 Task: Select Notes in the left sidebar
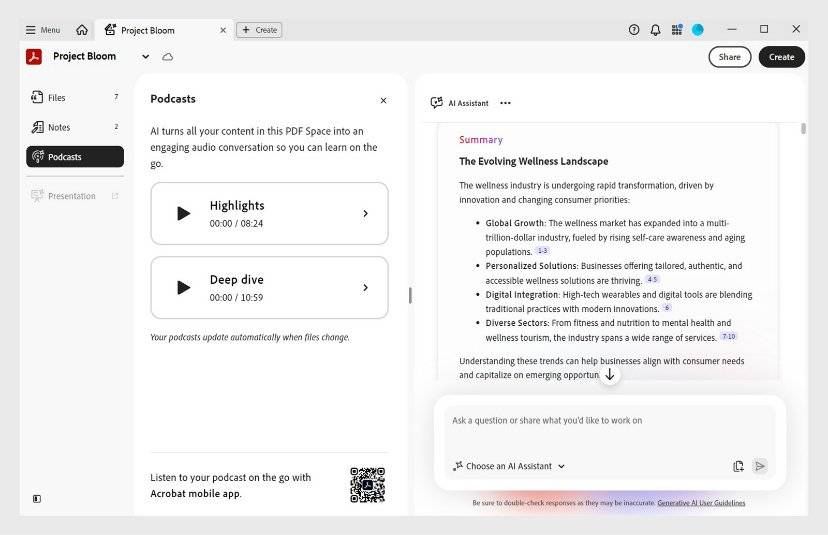pyautogui.click(x=59, y=127)
